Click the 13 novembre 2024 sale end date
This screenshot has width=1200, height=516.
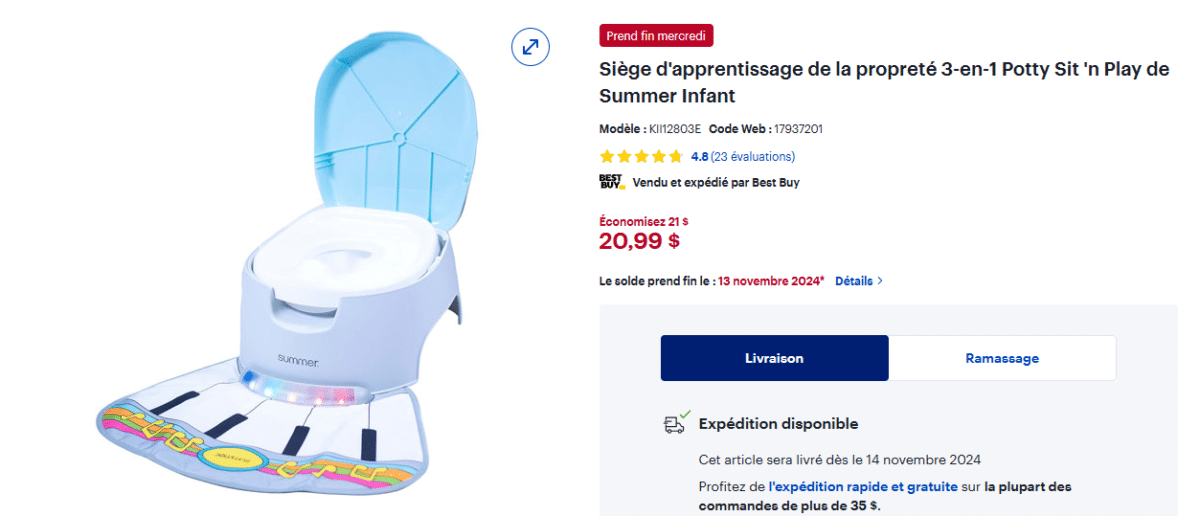pos(771,281)
